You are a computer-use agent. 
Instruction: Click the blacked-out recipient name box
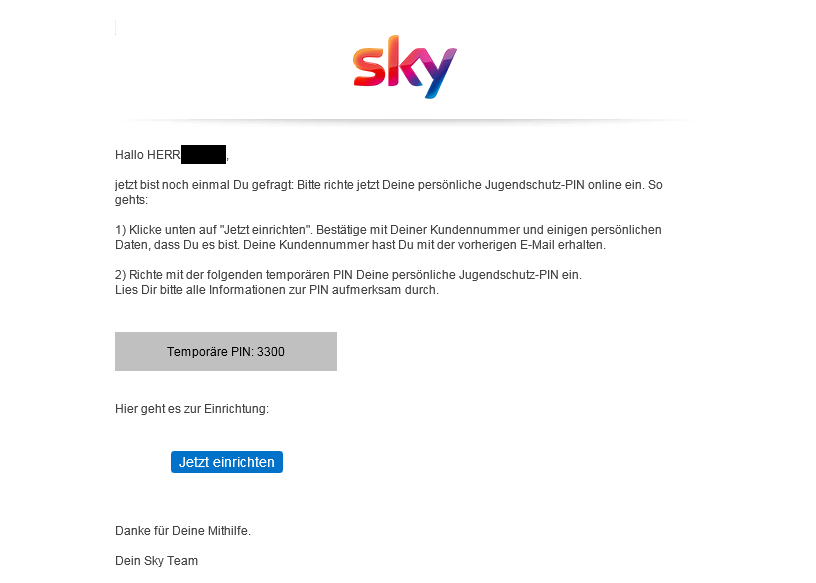[x=203, y=155]
